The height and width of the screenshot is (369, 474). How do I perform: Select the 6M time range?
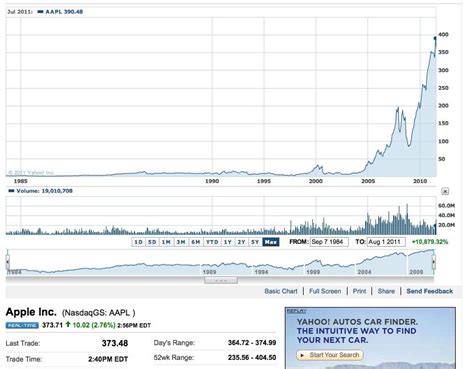195,242
